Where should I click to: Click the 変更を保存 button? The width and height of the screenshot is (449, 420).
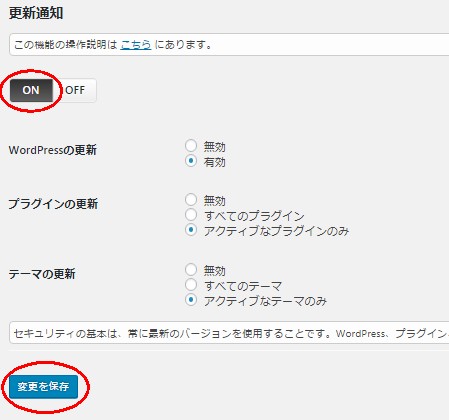pos(43,387)
